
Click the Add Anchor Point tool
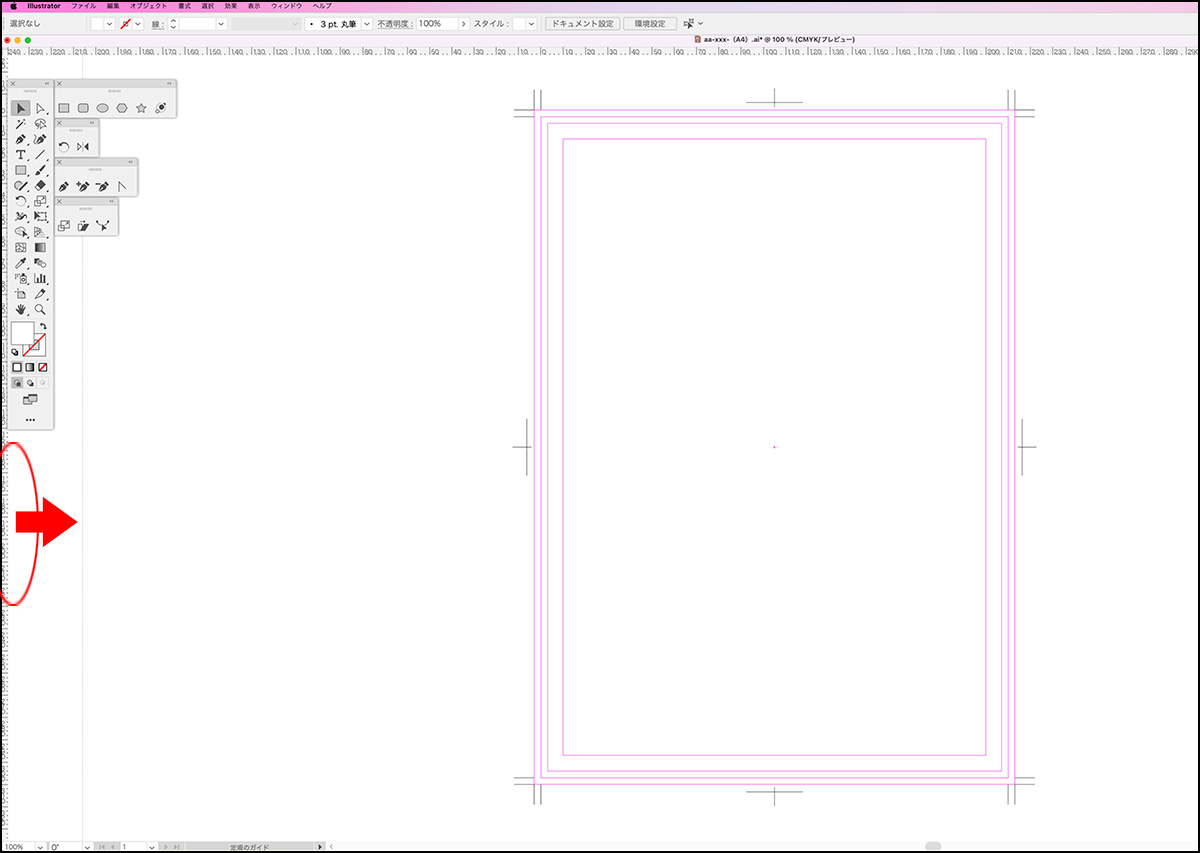tap(82, 186)
